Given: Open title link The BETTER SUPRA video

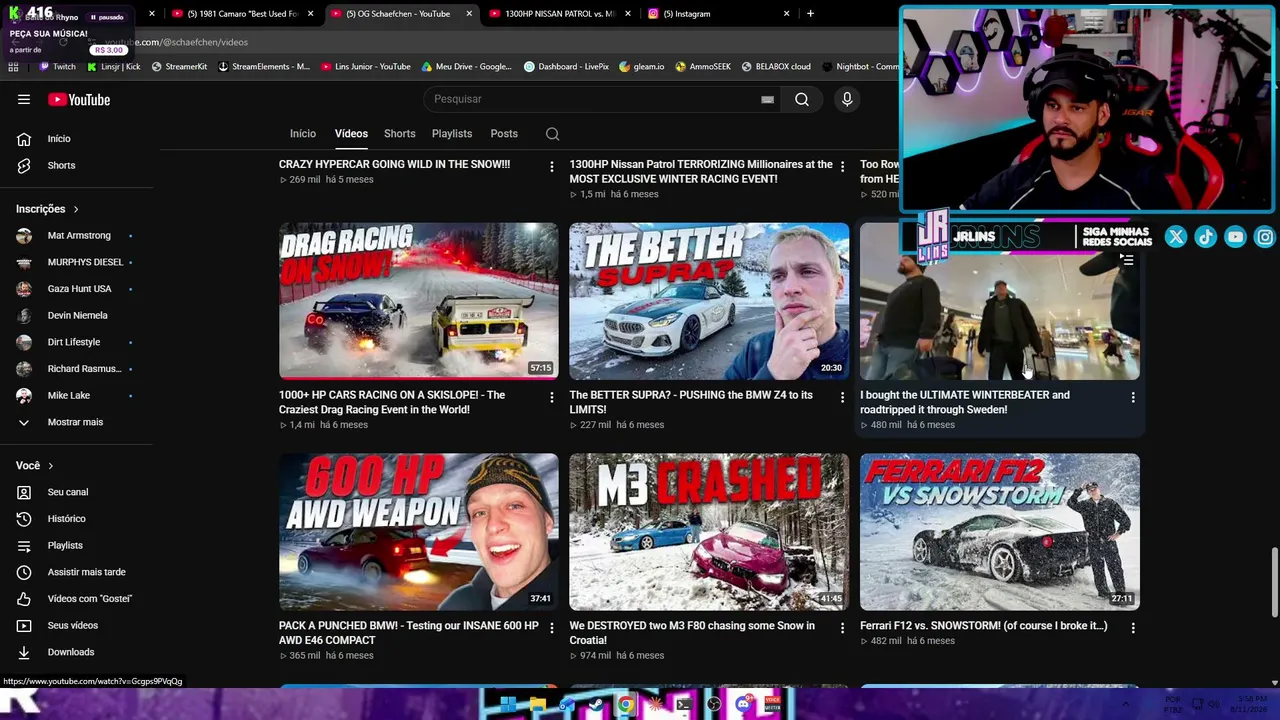Looking at the screenshot, I should pyautogui.click(x=691, y=402).
